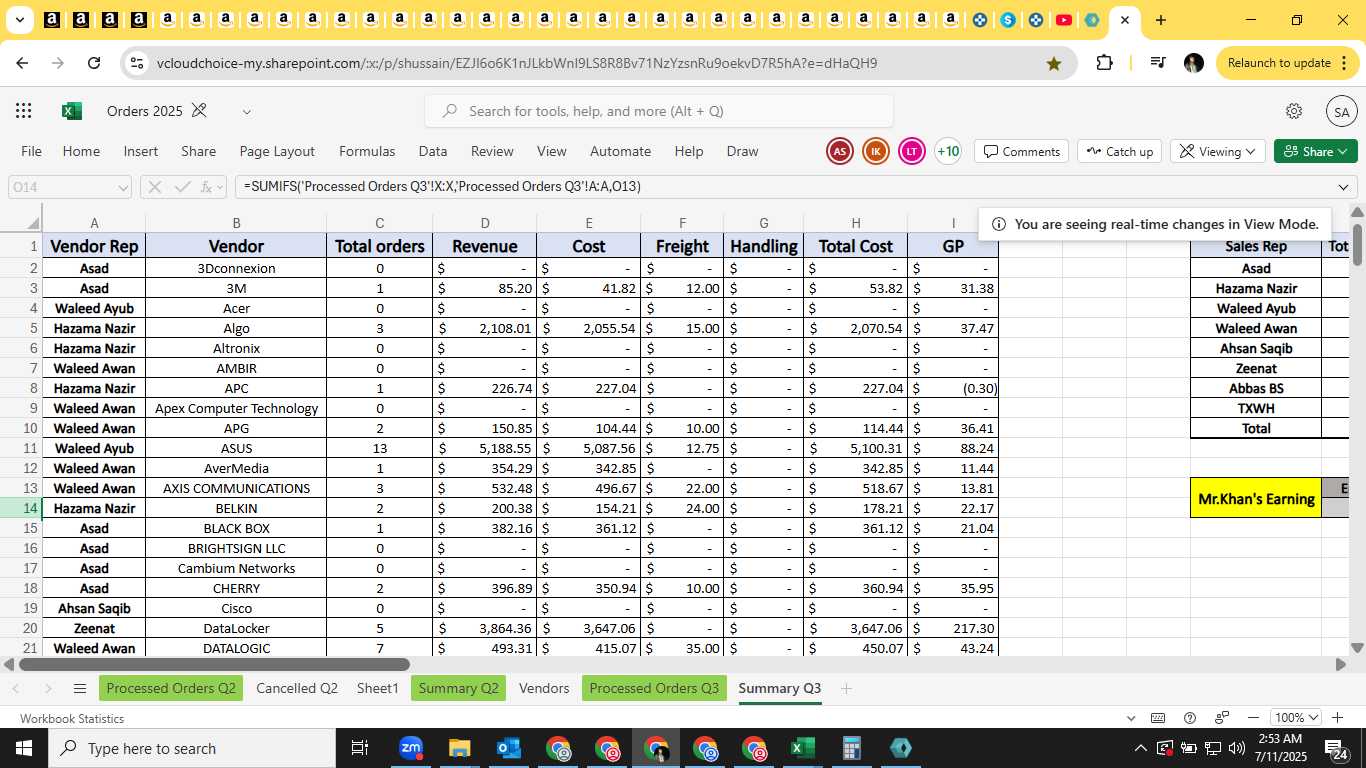Click the LT collaborator avatar
Screen dimensions: 1366x768
[911, 151]
